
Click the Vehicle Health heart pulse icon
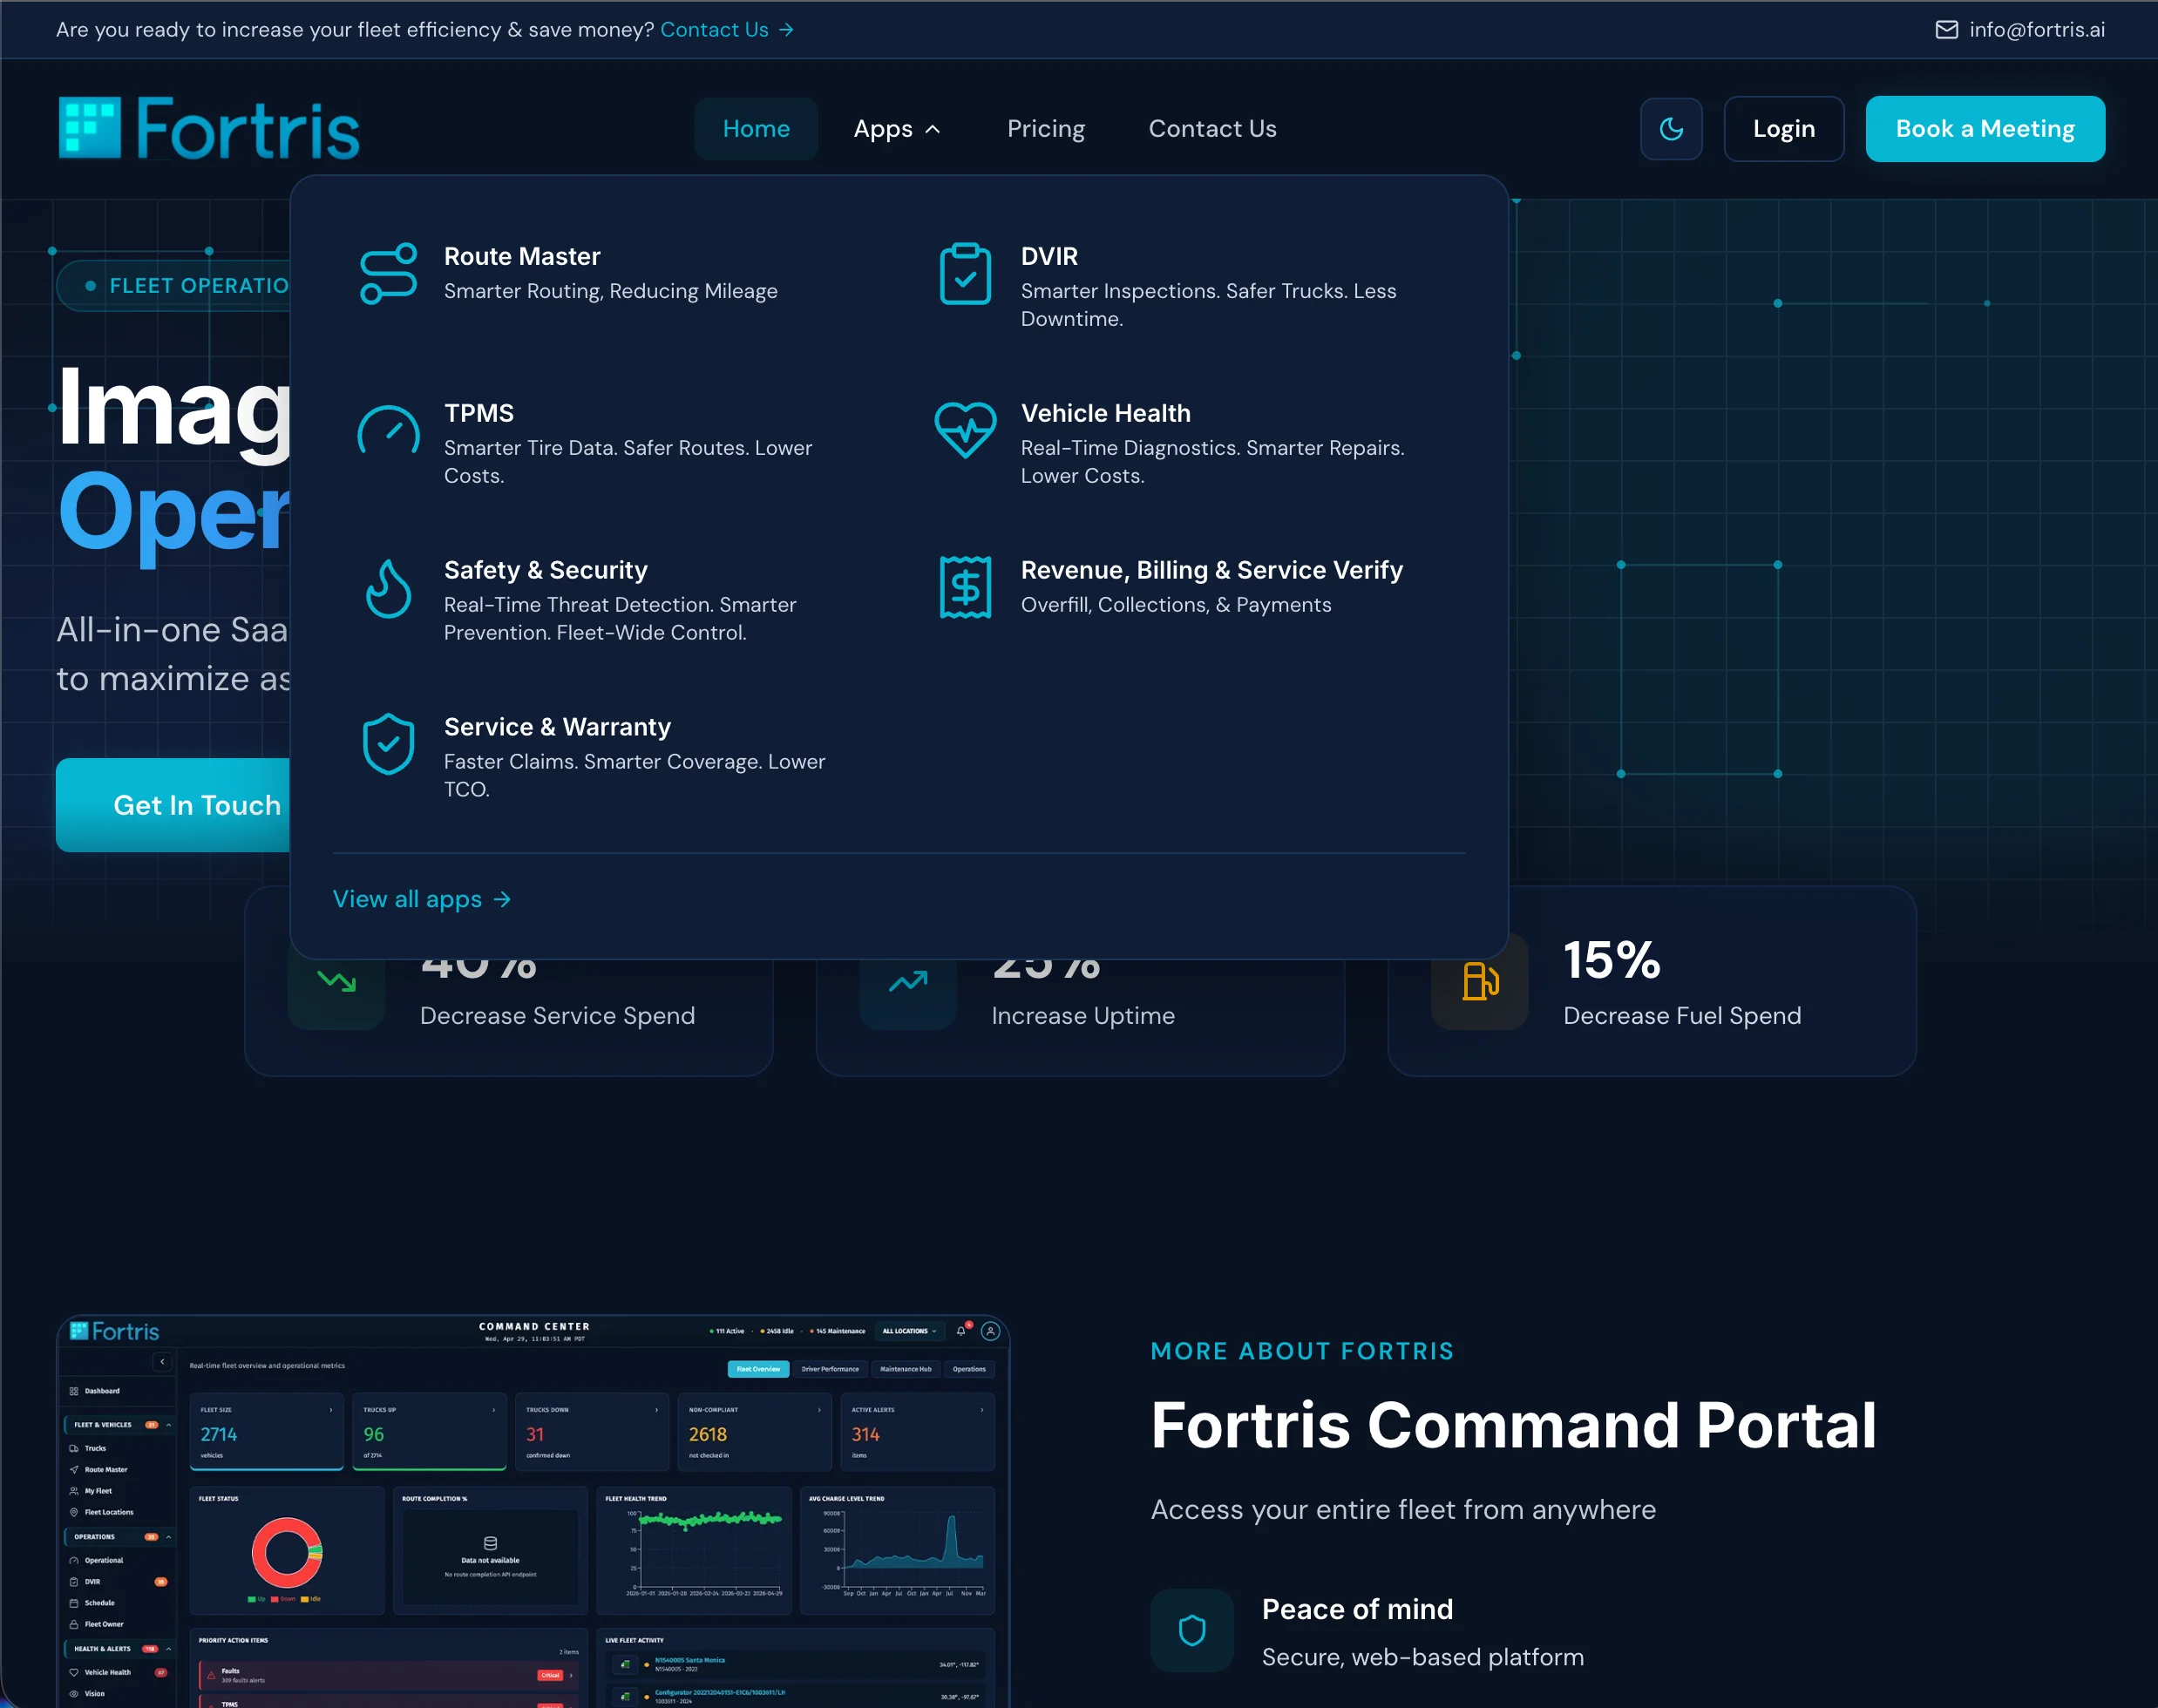[965, 430]
